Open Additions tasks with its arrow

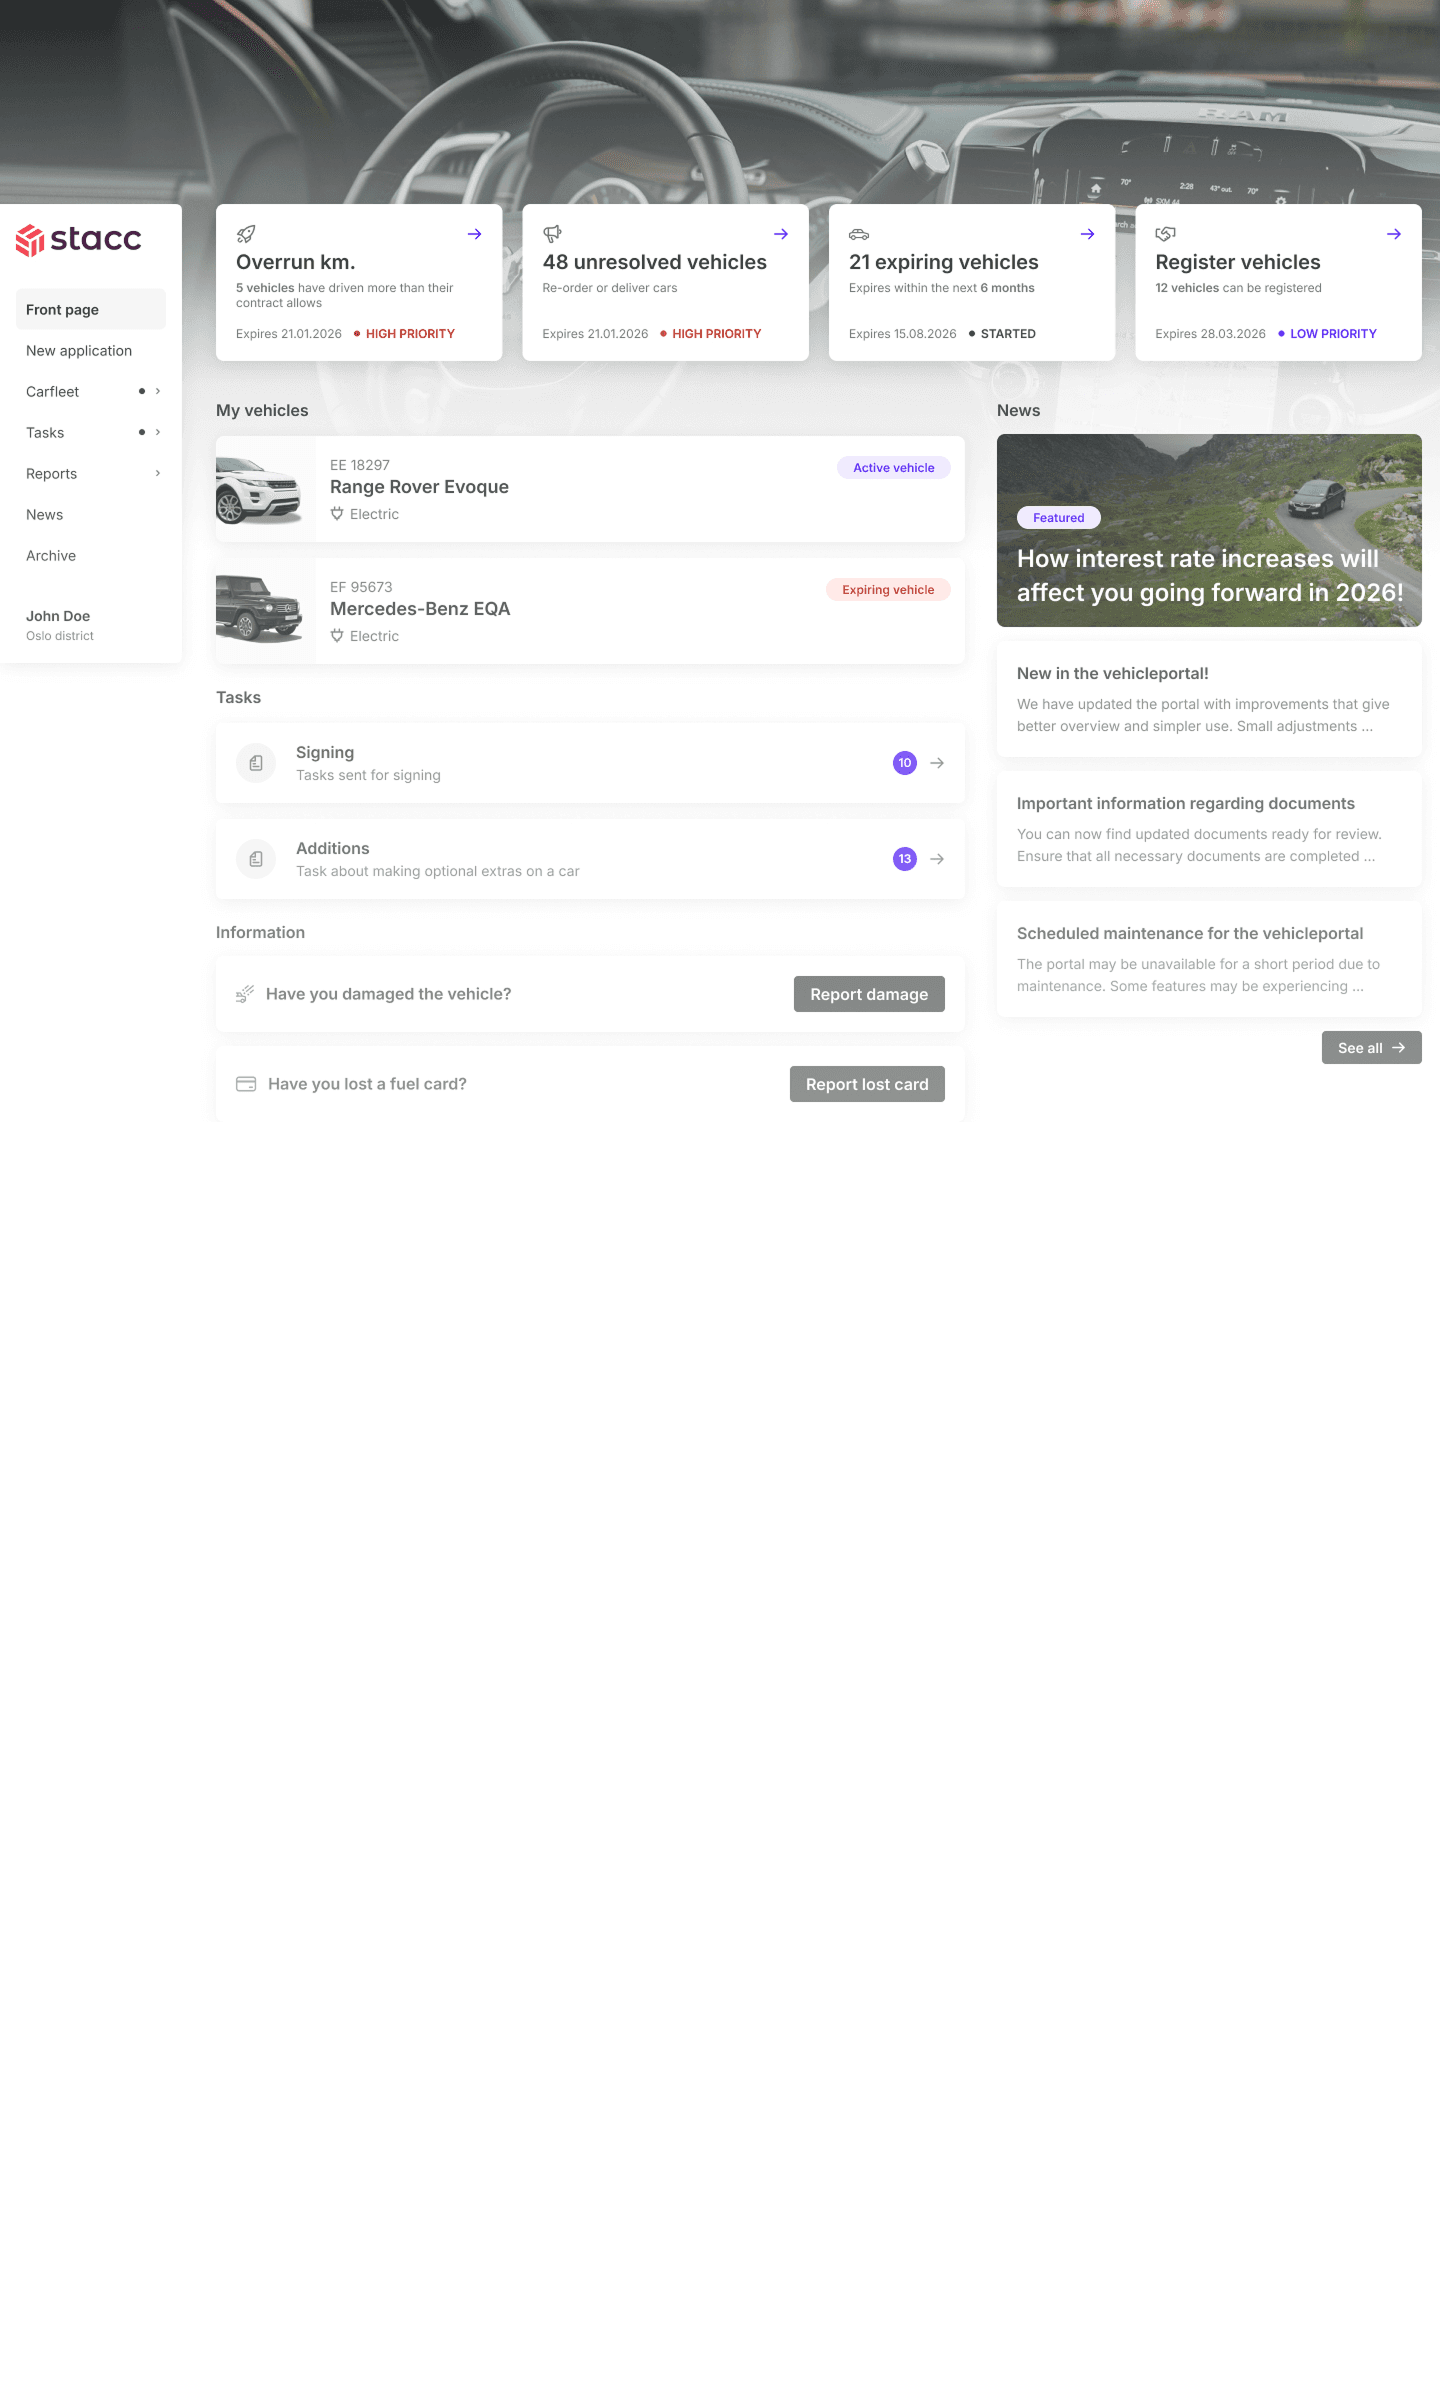coord(937,859)
